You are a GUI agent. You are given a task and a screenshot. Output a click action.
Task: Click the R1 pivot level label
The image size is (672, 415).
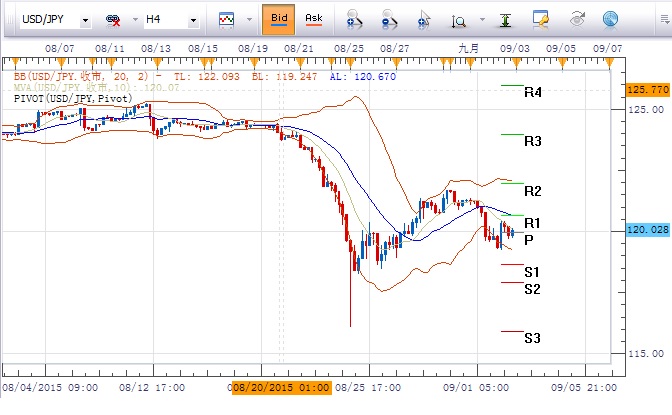click(532, 223)
